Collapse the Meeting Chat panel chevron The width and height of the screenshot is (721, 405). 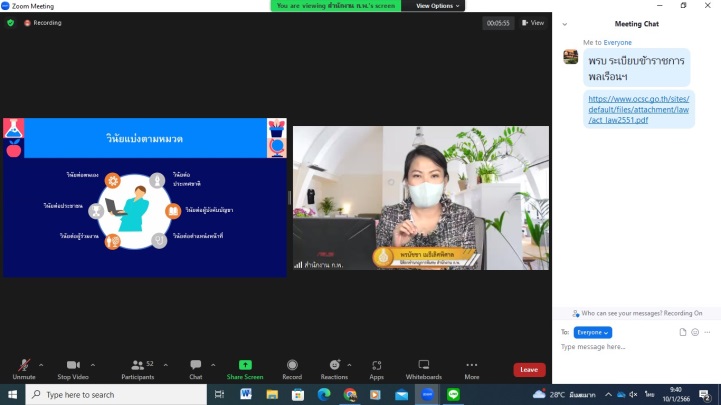click(565, 24)
